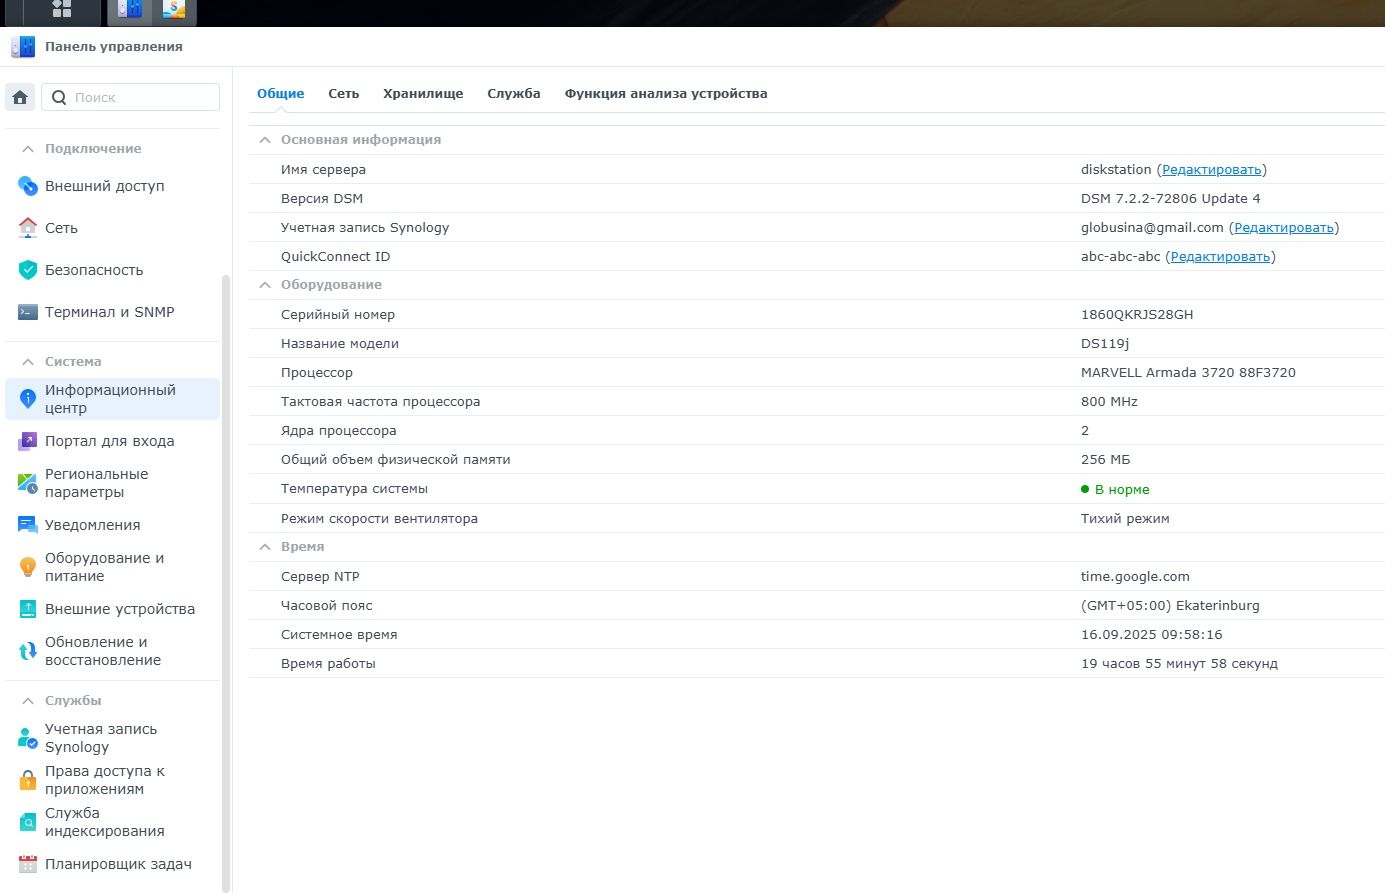Image resolution: width=1385 pixels, height=893 pixels.
Task: Open the Служба tab
Action: (514, 93)
